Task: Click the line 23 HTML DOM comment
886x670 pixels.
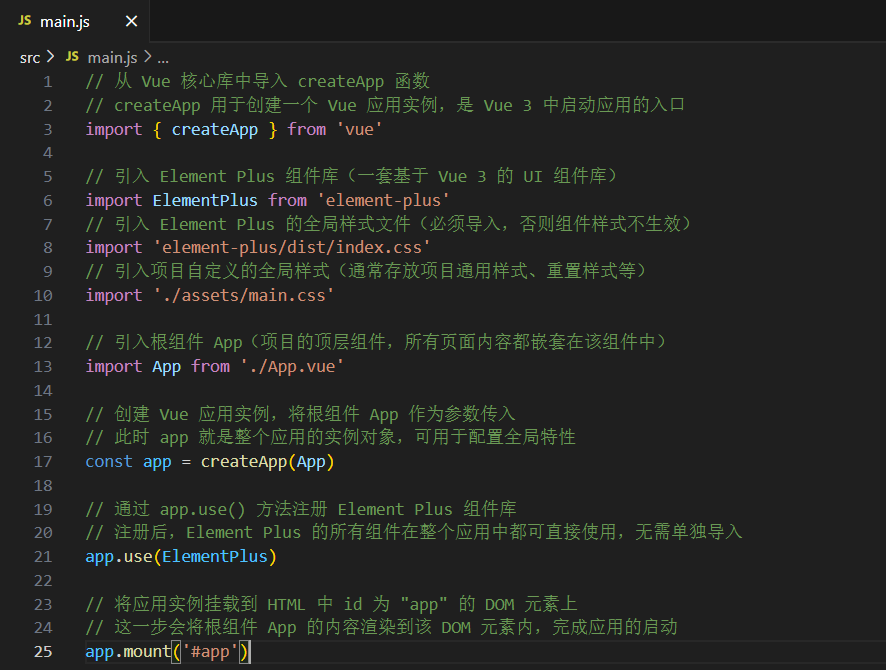Action: pyautogui.click(x=331, y=604)
